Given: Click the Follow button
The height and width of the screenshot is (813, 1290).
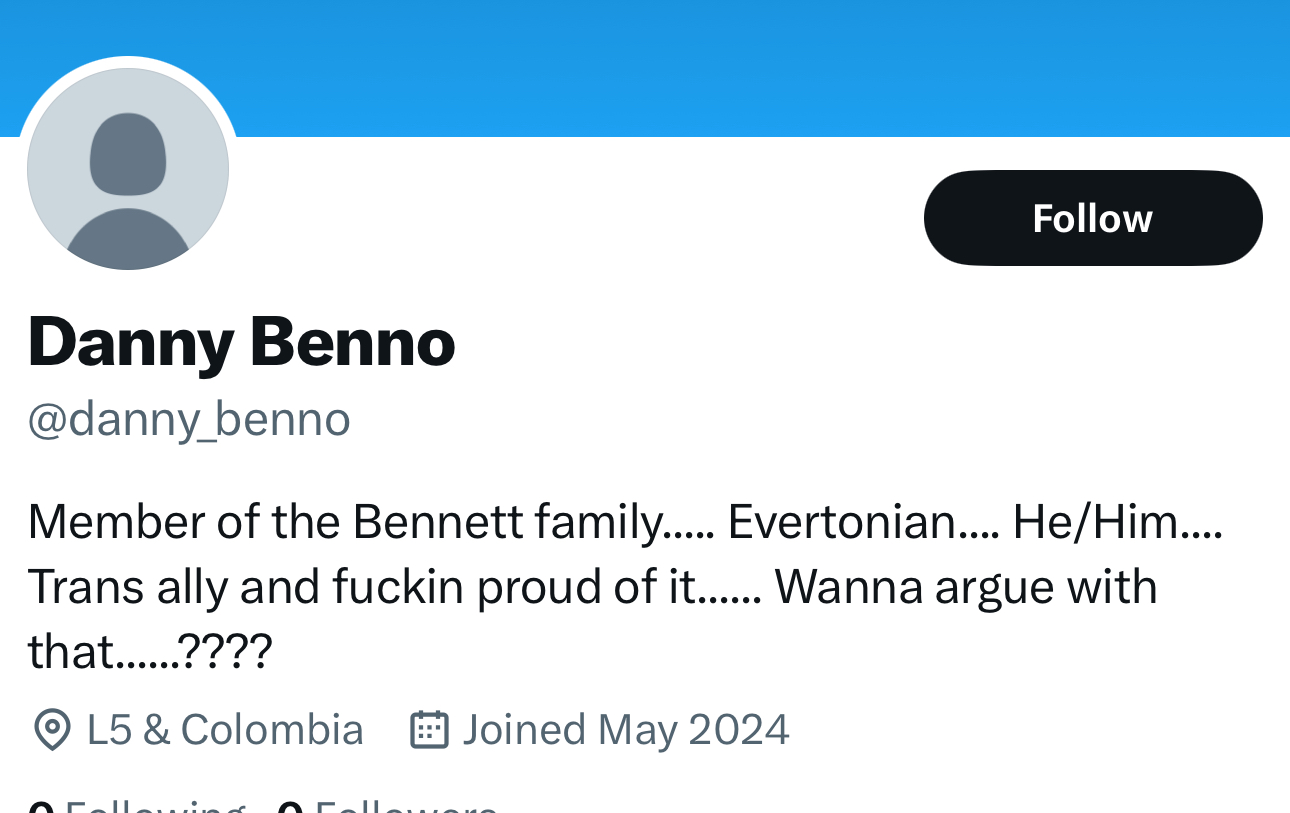Looking at the screenshot, I should coord(1092,218).
